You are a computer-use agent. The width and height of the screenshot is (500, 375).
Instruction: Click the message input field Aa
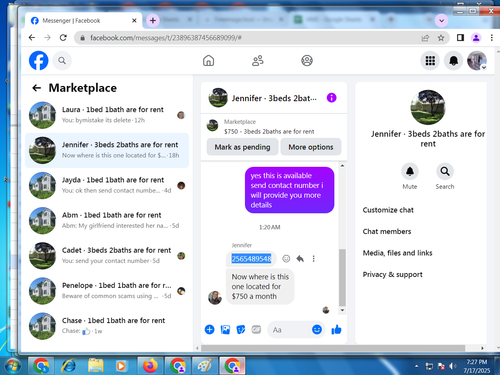[290, 330]
